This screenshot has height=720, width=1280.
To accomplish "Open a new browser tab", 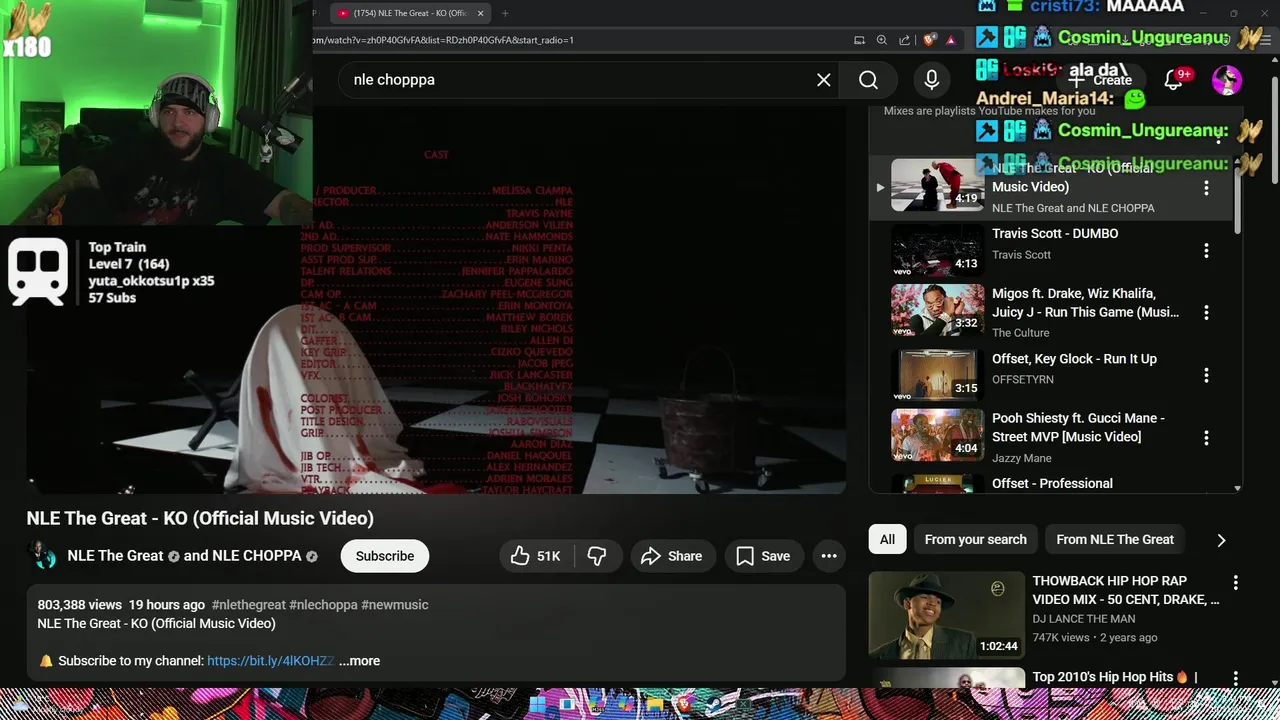I will point(505,13).
